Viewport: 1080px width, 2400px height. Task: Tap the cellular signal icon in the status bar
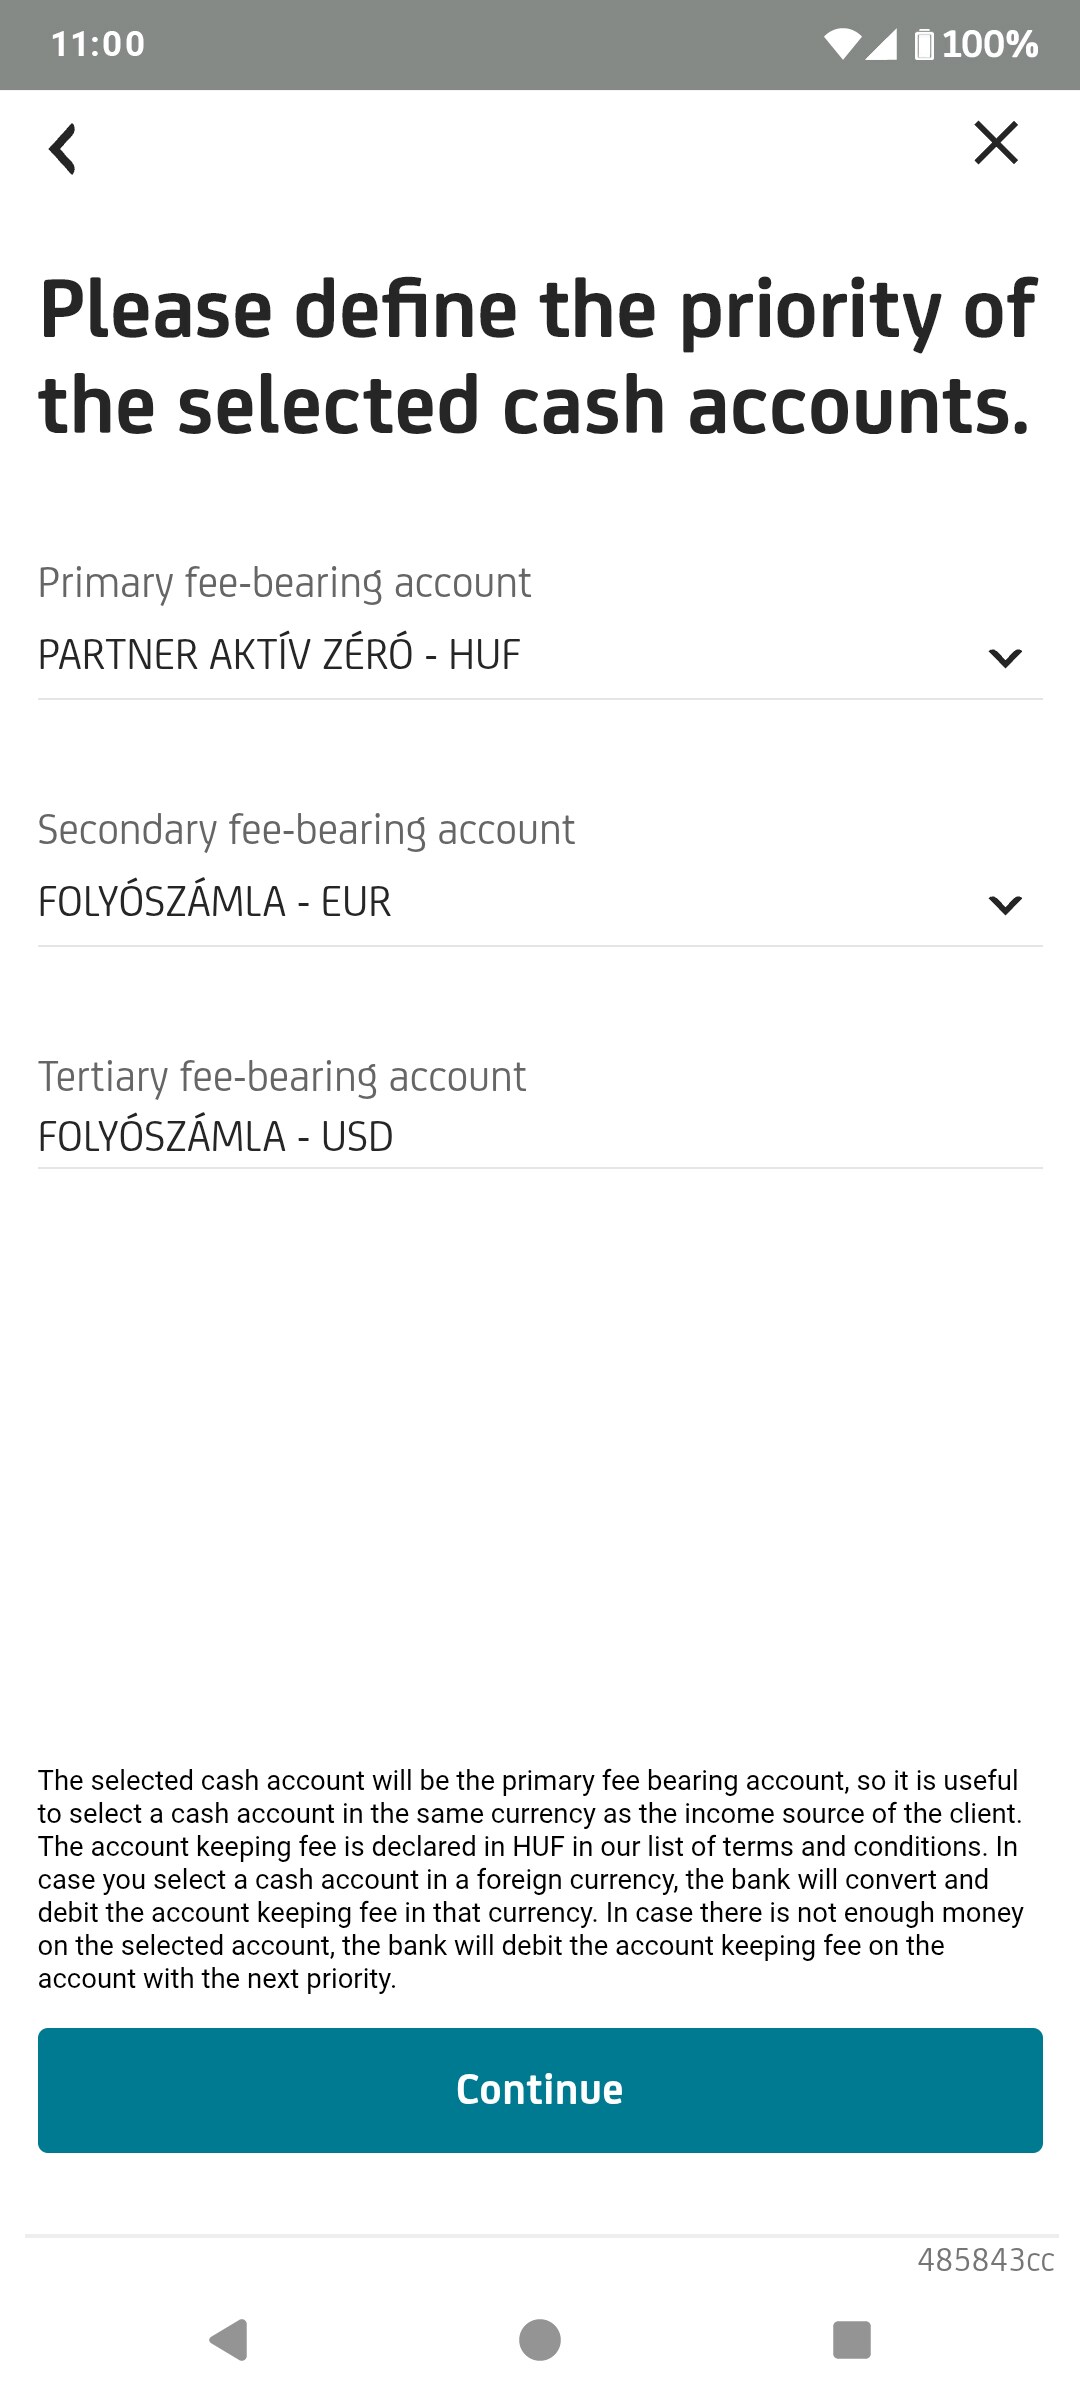pyautogui.click(x=881, y=44)
